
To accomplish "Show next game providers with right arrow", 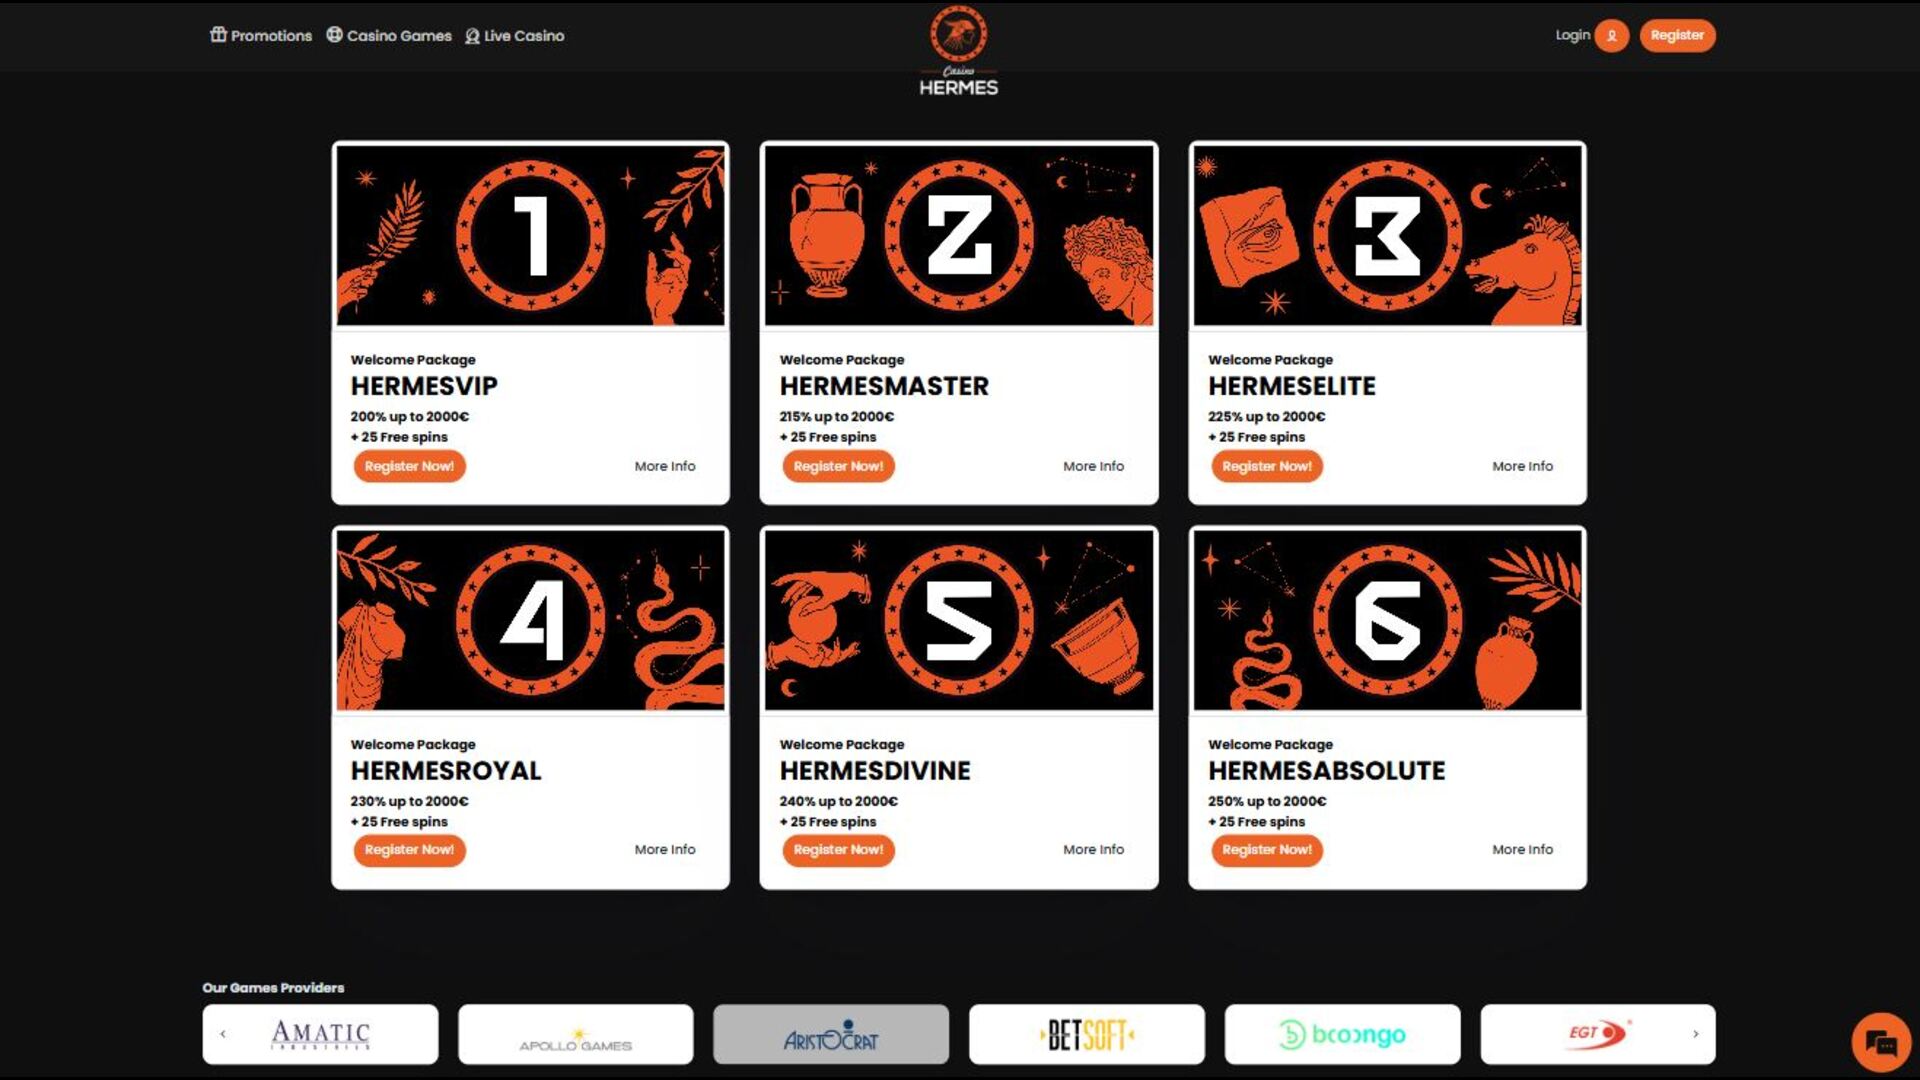I will (x=1695, y=1034).
